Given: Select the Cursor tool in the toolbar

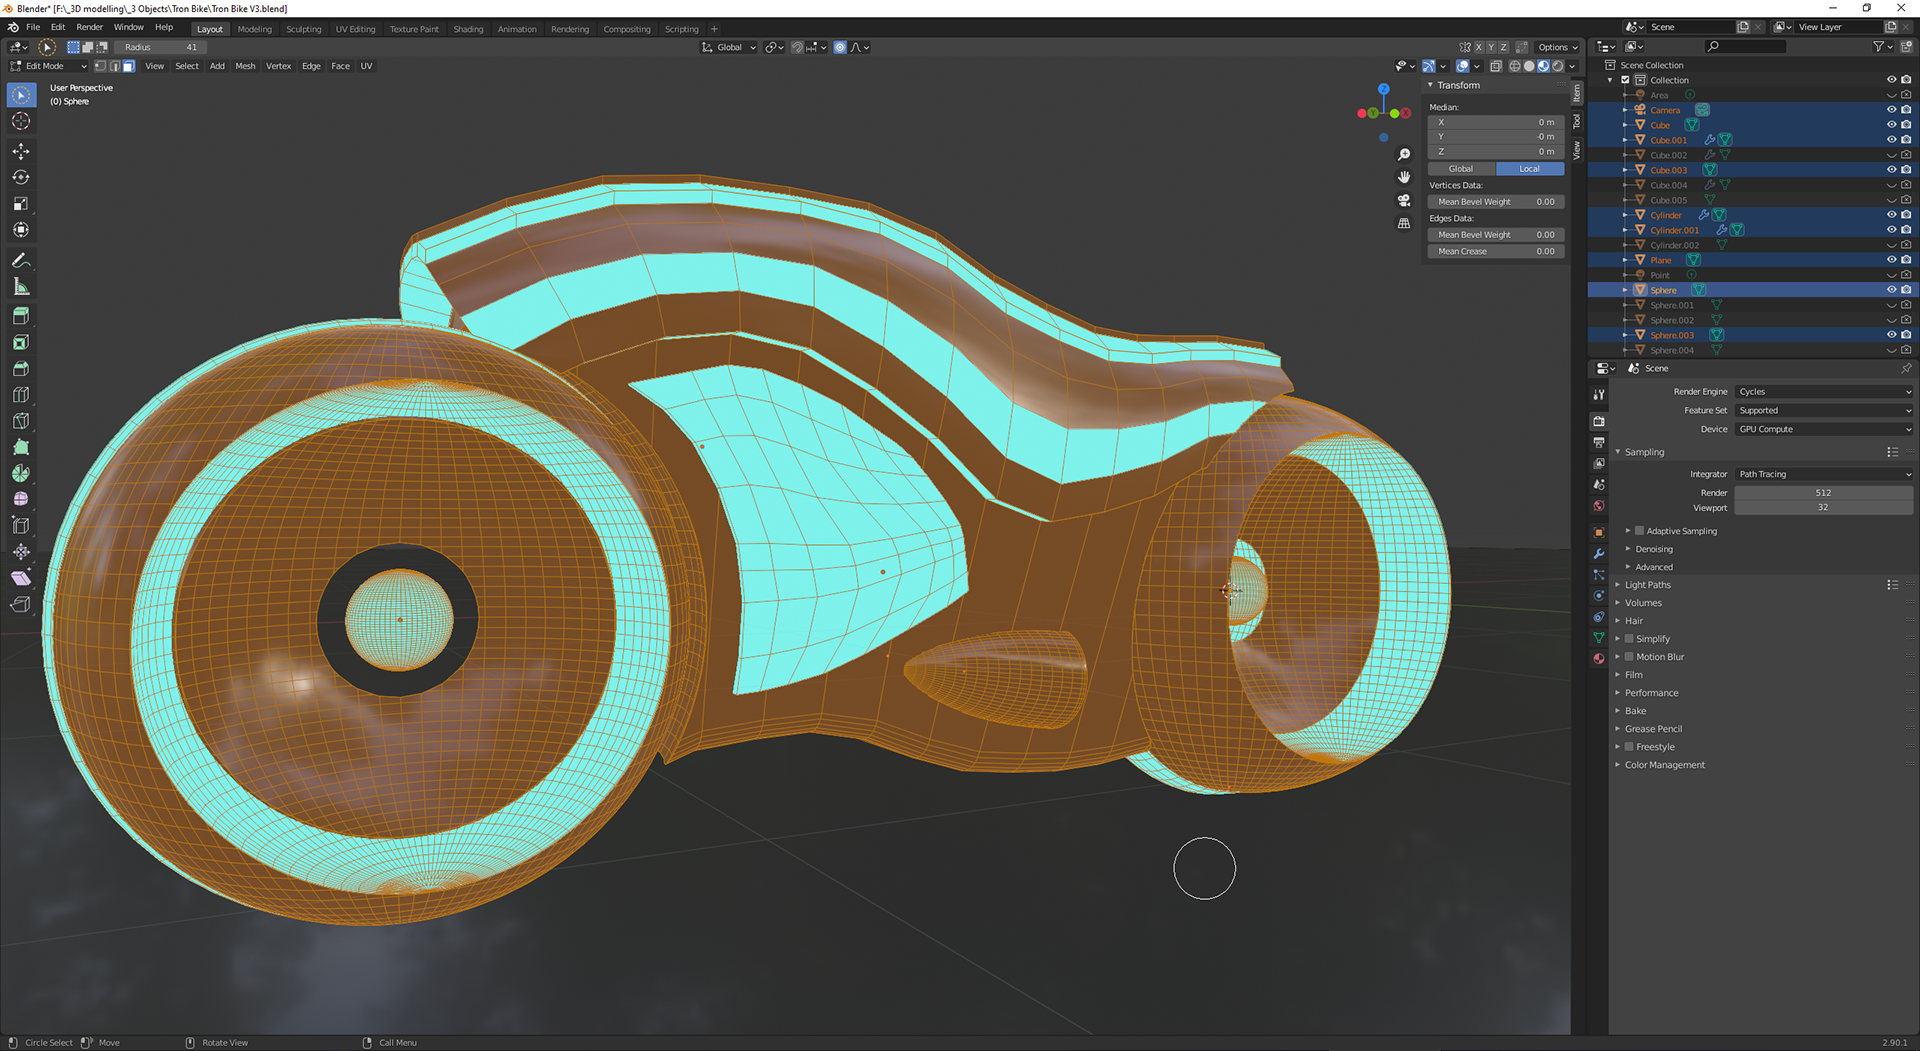Looking at the screenshot, I should 21,121.
